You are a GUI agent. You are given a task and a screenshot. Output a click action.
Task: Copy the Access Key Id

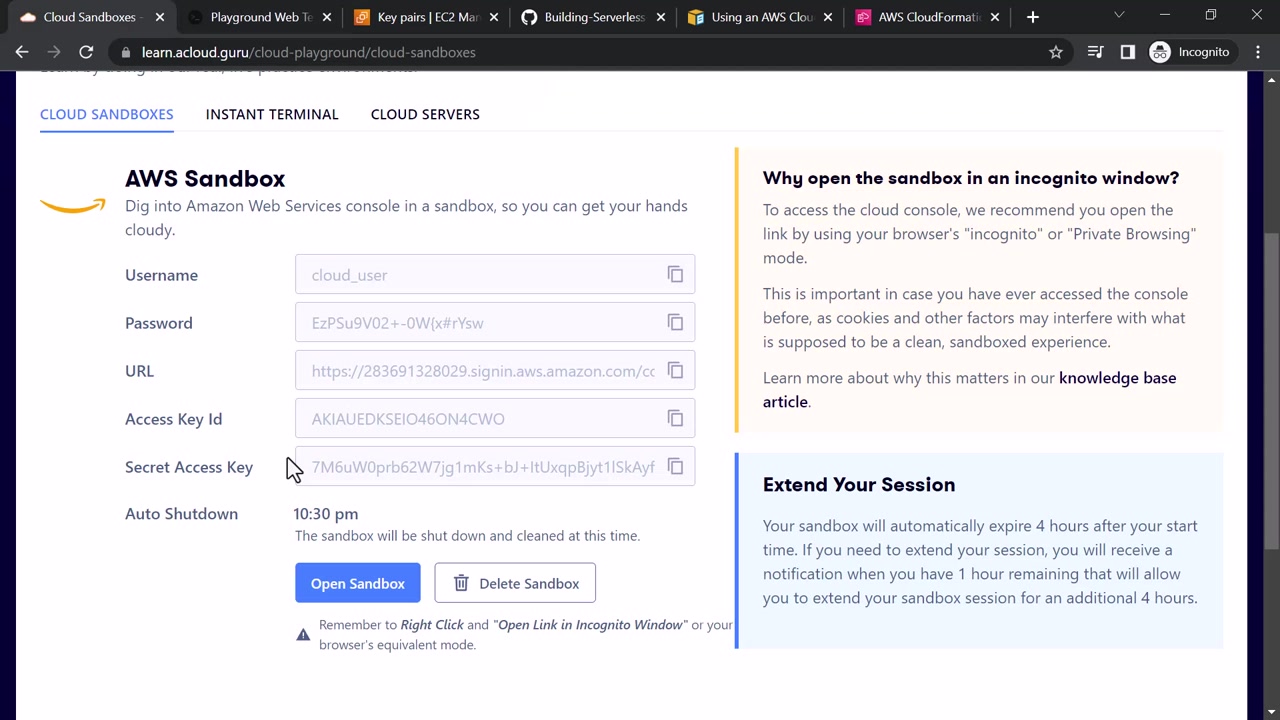tap(675, 419)
